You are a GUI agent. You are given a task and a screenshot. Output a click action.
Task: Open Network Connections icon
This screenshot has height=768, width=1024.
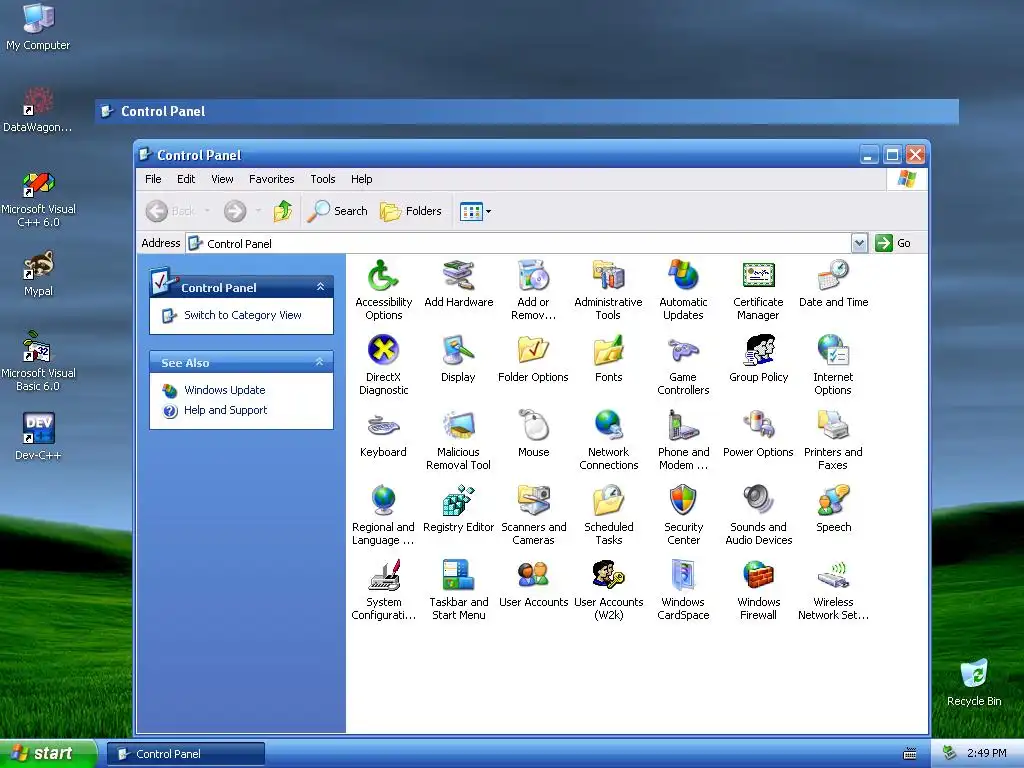tap(608, 426)
